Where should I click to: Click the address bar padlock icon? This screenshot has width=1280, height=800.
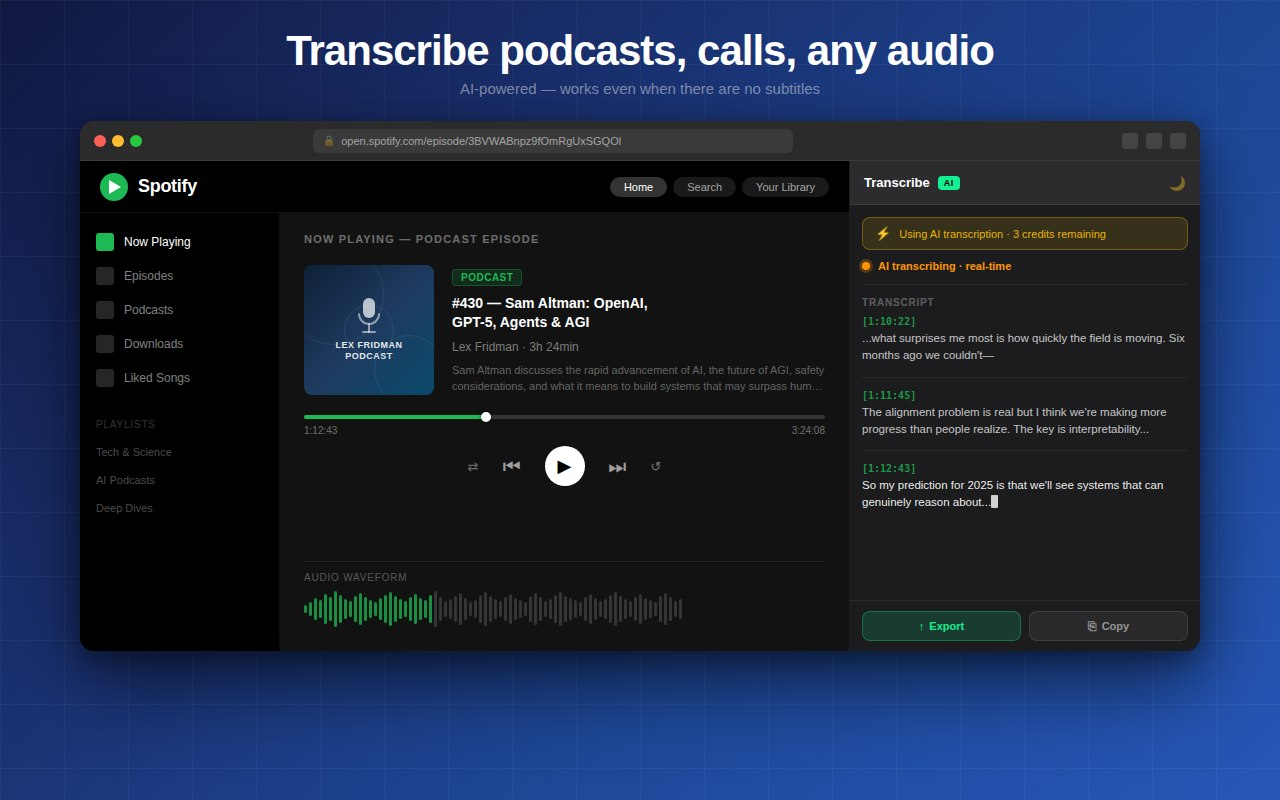[x=329, y=141]
